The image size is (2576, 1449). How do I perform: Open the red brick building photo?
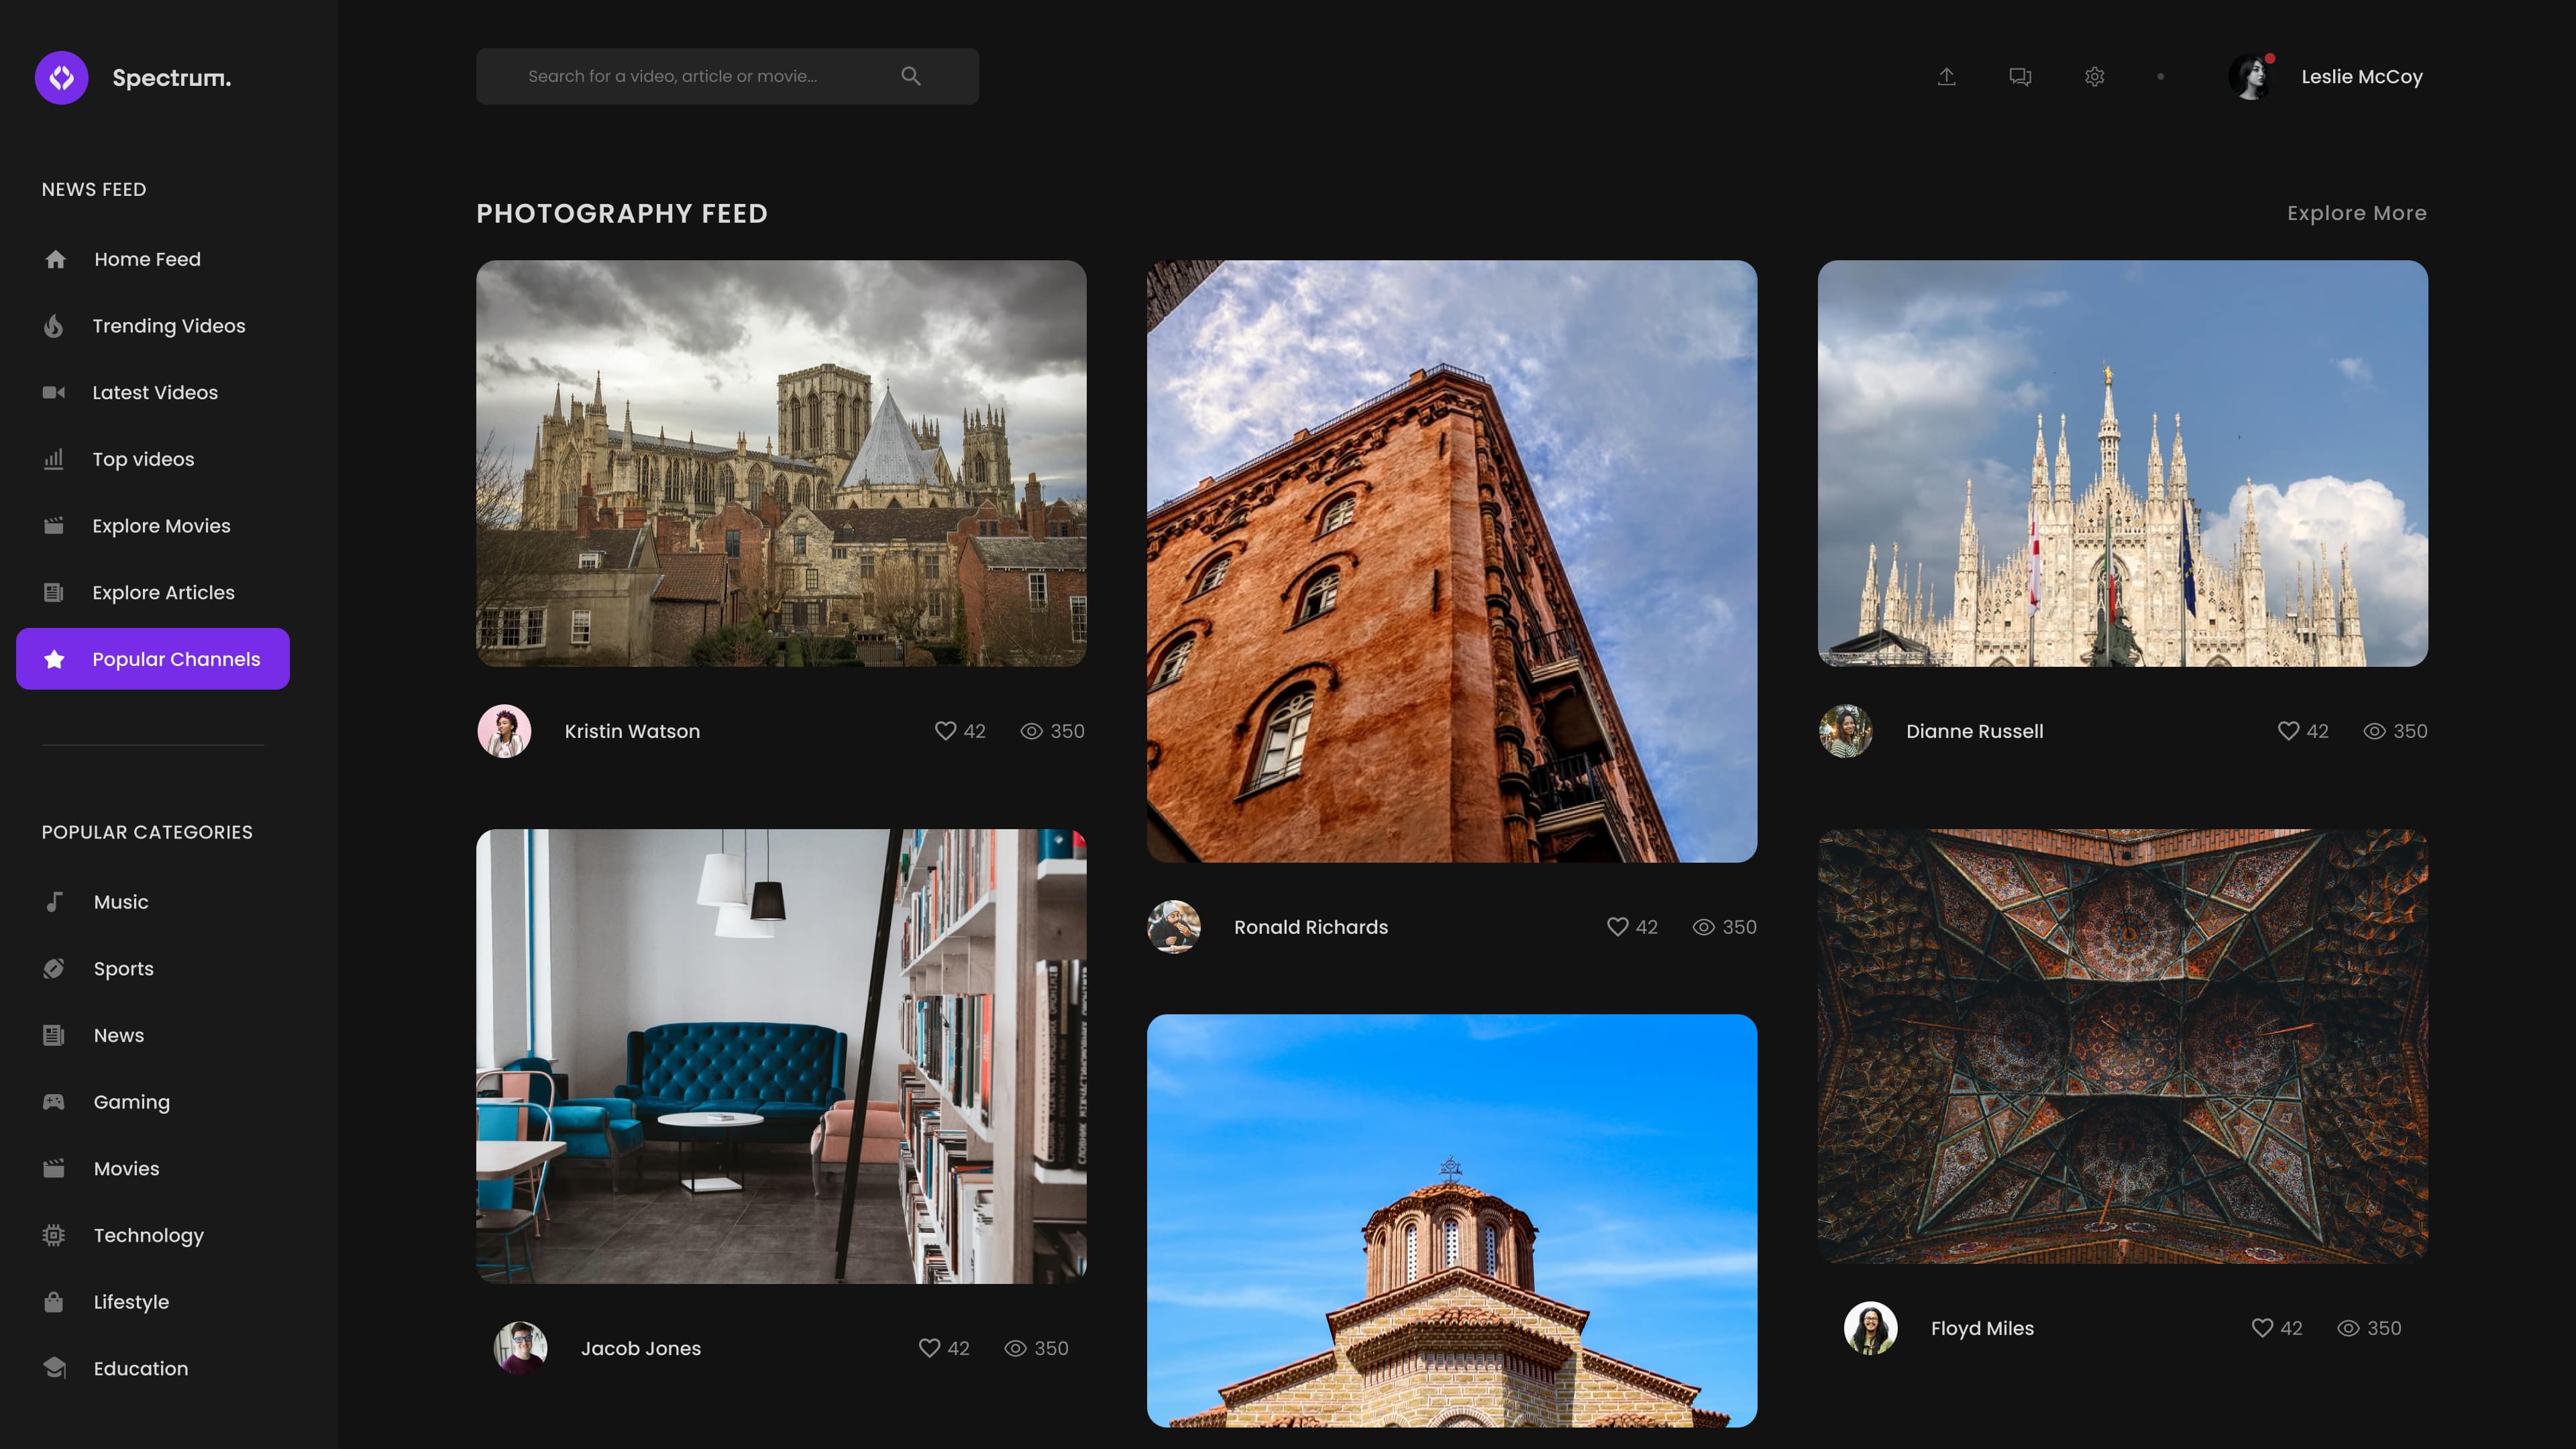coord(1451,562)
